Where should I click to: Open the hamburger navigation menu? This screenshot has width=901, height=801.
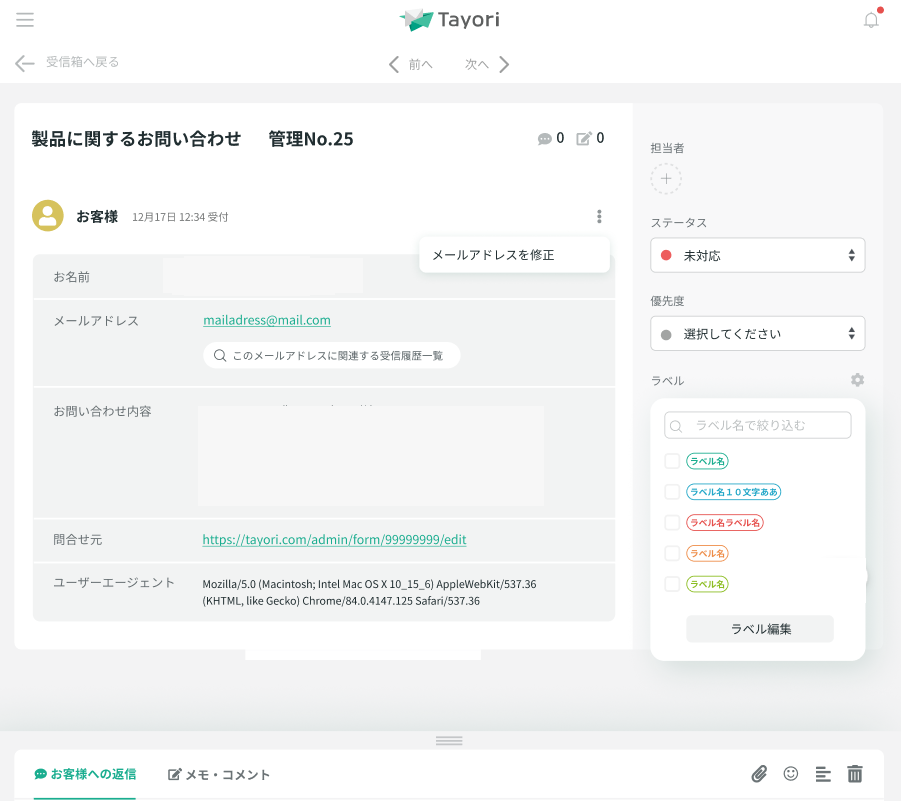(25, 20)
